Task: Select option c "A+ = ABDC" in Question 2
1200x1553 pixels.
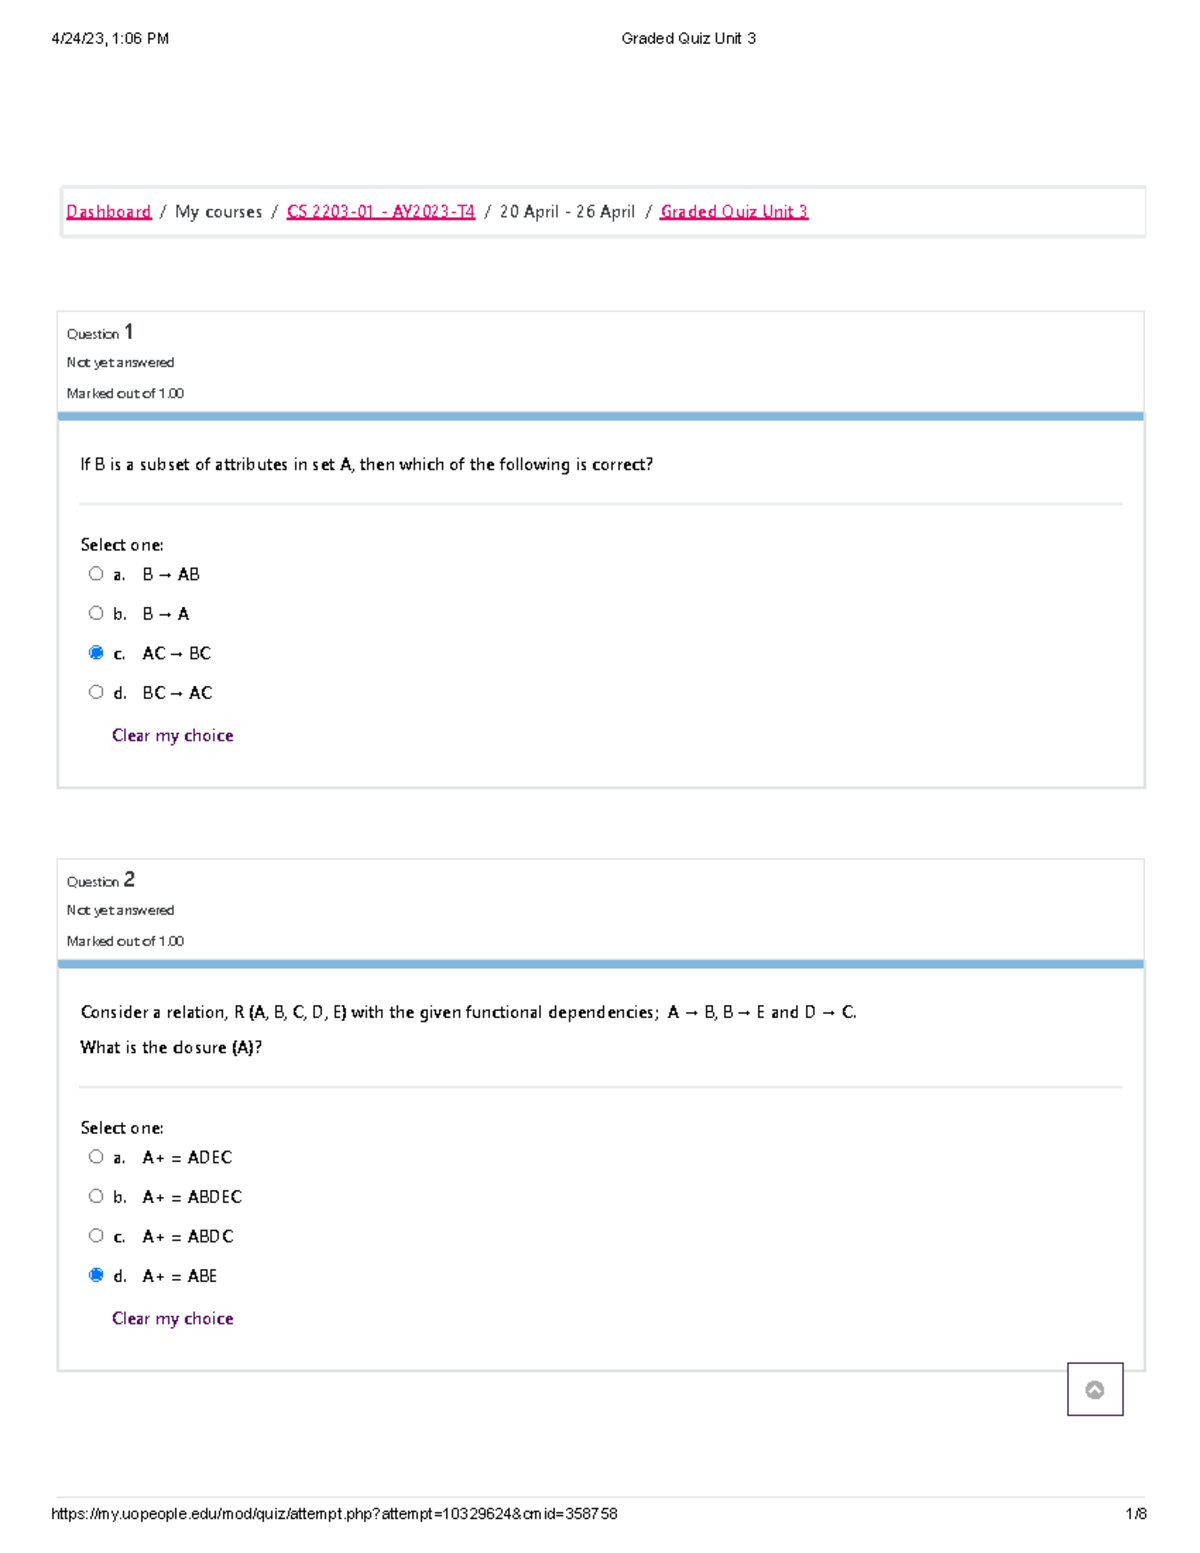Action: click(96, 1235)
